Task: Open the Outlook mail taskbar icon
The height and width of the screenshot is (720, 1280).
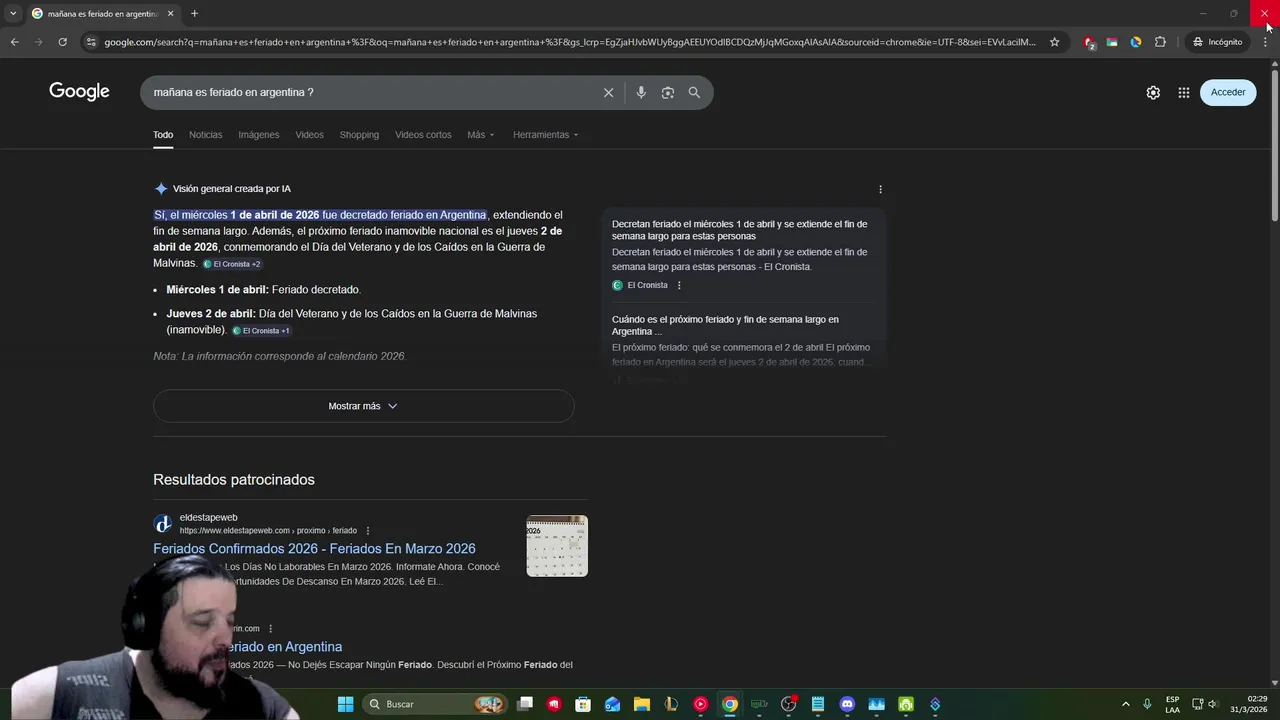Action: pos(612,704)
